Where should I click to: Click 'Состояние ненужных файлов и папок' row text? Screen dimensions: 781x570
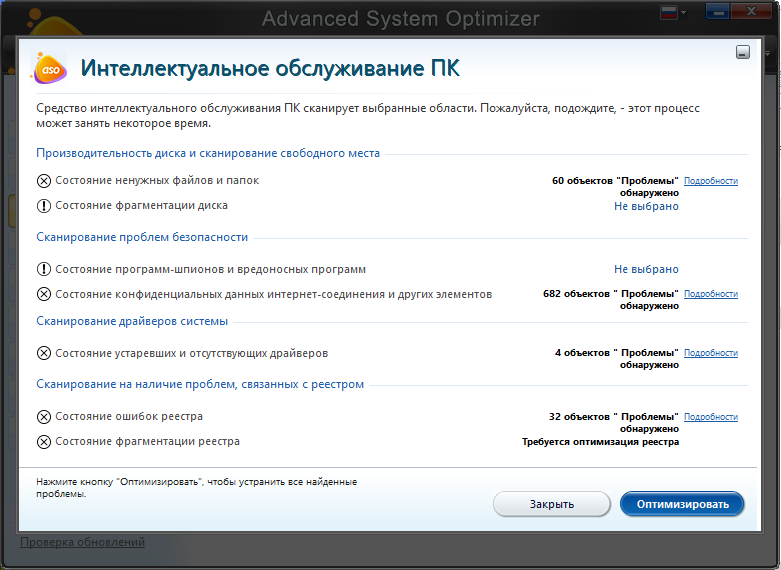click(157, 180)
